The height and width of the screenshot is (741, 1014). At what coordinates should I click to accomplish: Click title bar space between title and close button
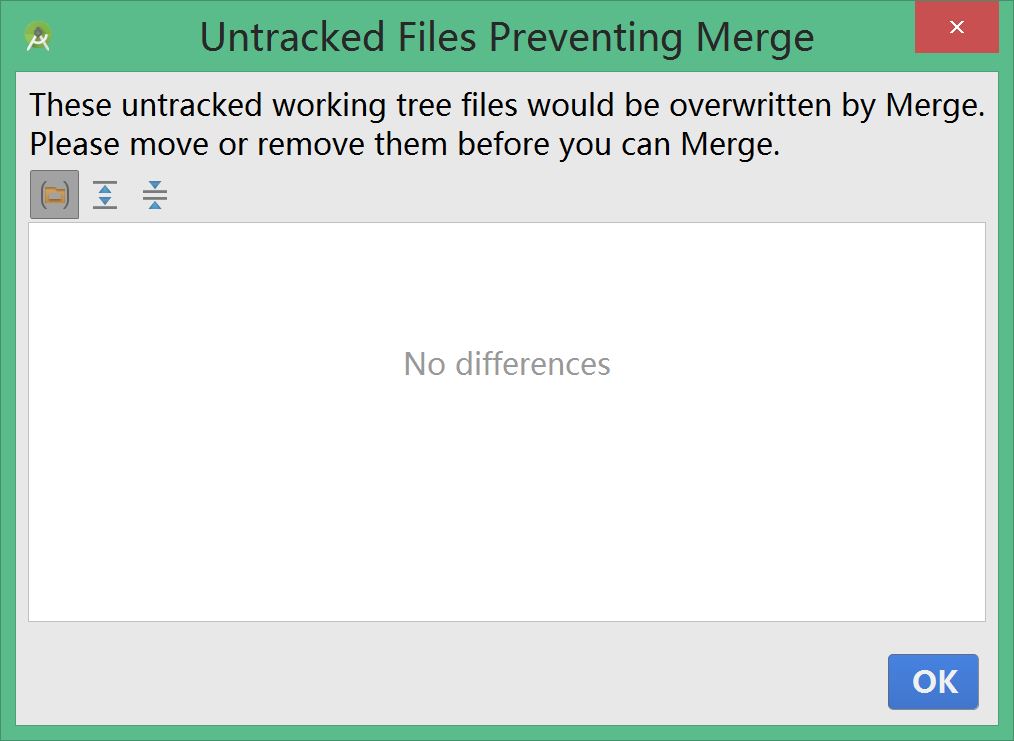(865, 37)
